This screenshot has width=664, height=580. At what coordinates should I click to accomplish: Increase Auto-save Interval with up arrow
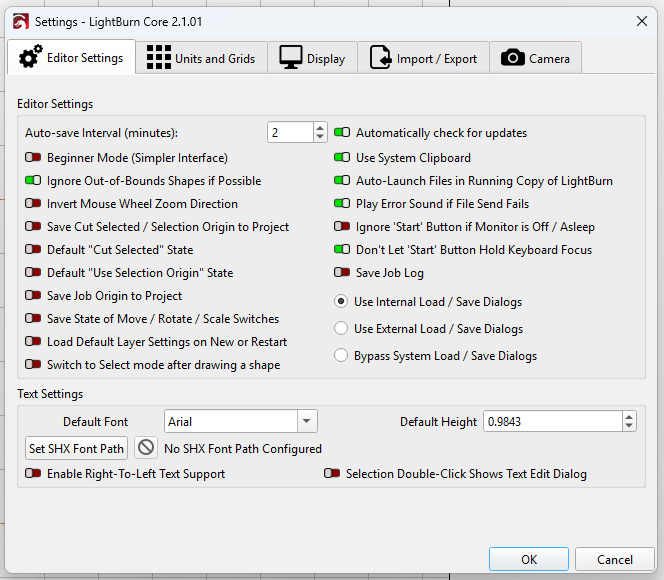point(320,127)
